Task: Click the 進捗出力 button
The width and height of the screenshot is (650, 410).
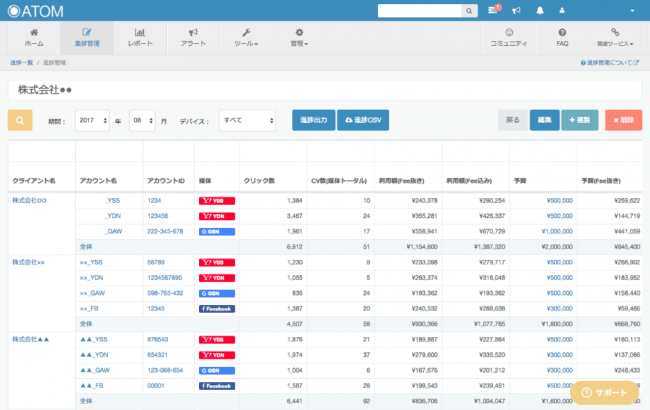Action: tap(313, 121)
